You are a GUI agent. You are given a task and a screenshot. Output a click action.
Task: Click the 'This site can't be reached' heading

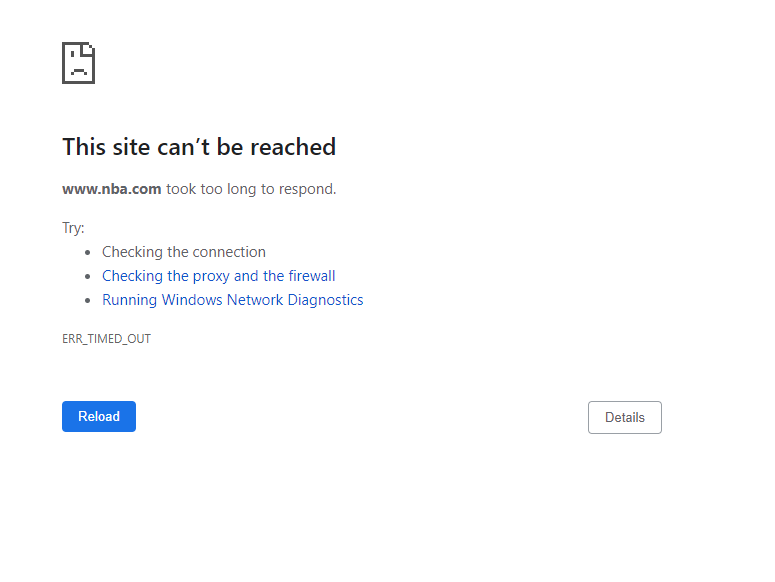(x=199, y=147)
